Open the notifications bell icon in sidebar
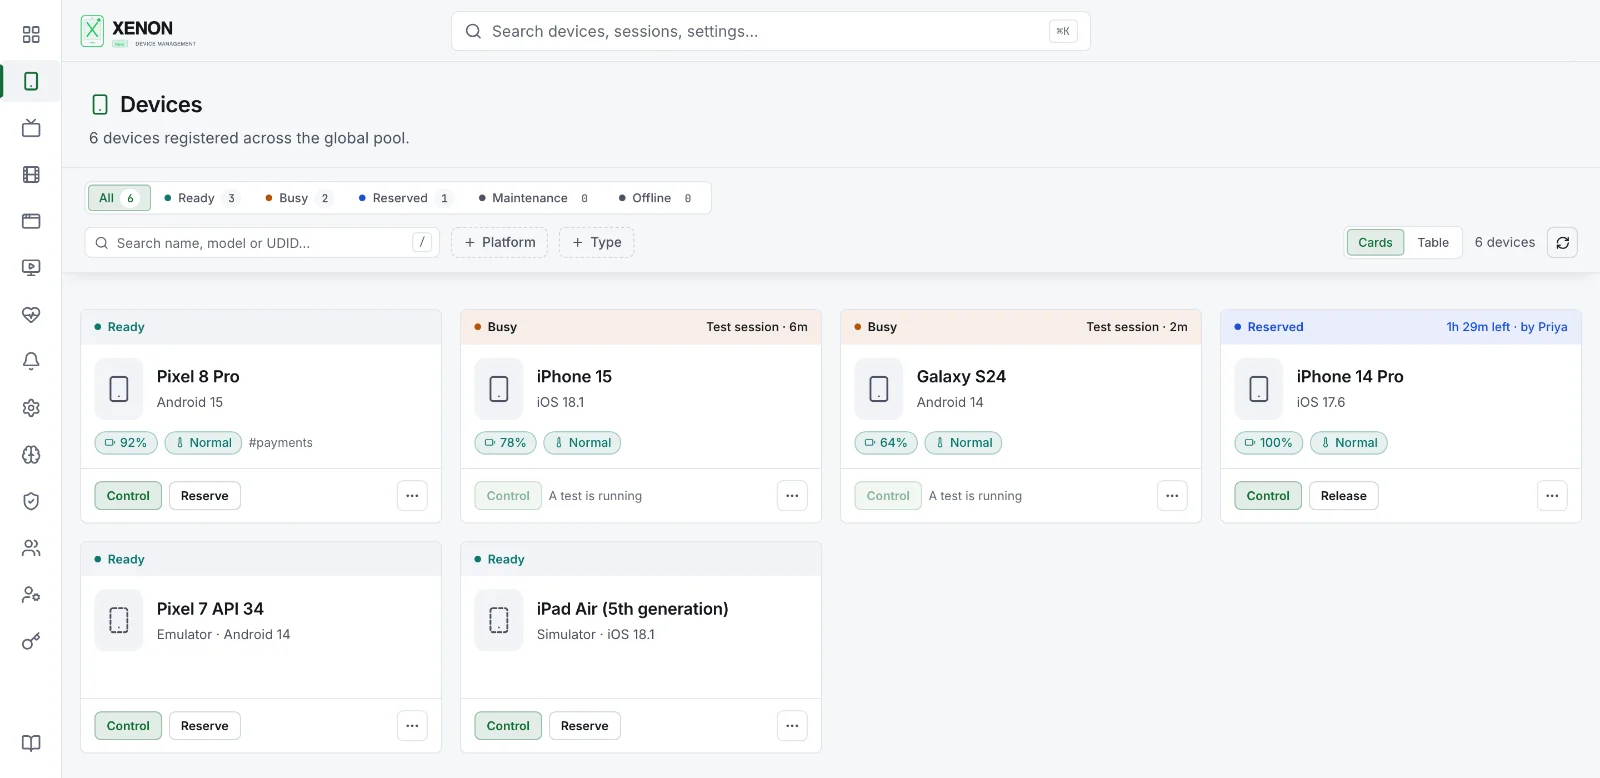The image size is (1600, 778). pyautogui.click(x=31, y=361)
